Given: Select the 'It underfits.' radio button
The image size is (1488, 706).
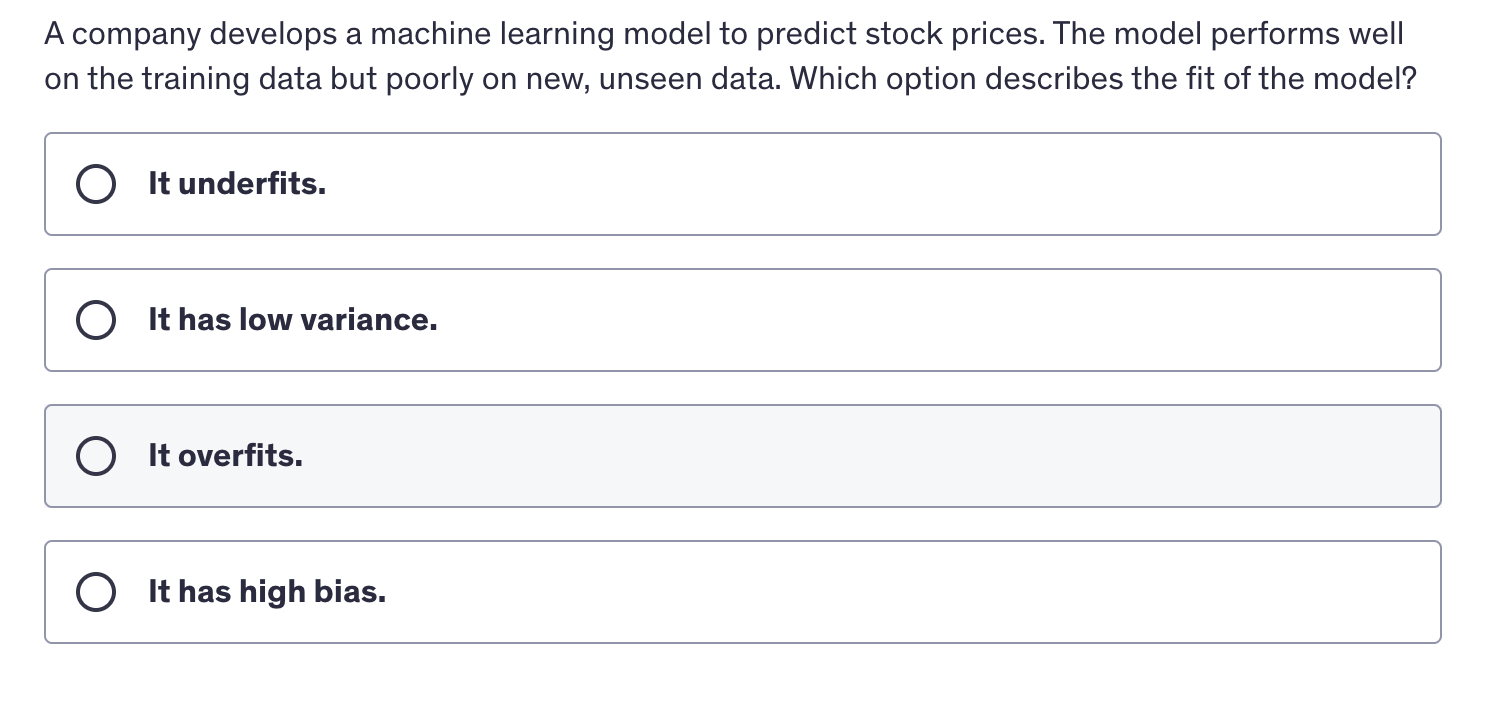Looking at the screenshot, I should pos(95,184).
